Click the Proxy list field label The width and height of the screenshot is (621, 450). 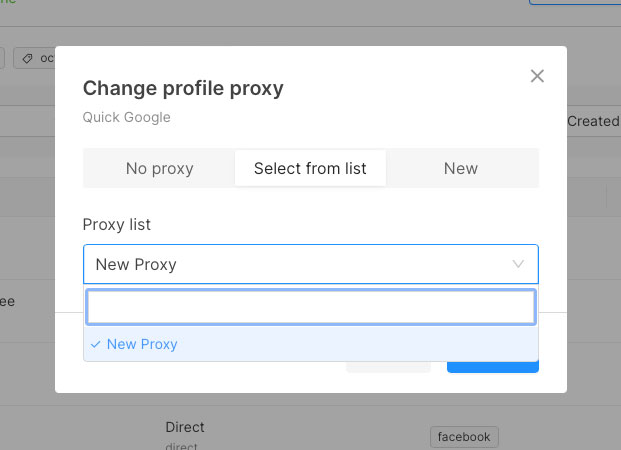117,224
